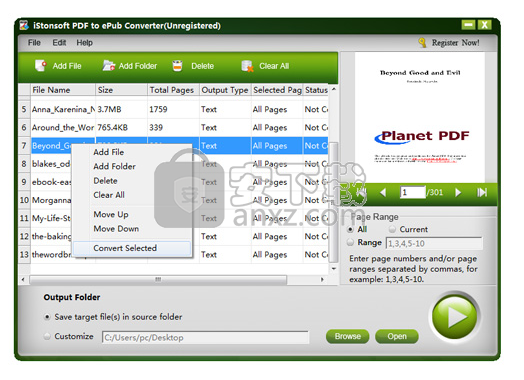The image size is (524, 380).
Task: Select the Anna_Karenina file row
Action: pyautogui.click(x=173, y=109)
